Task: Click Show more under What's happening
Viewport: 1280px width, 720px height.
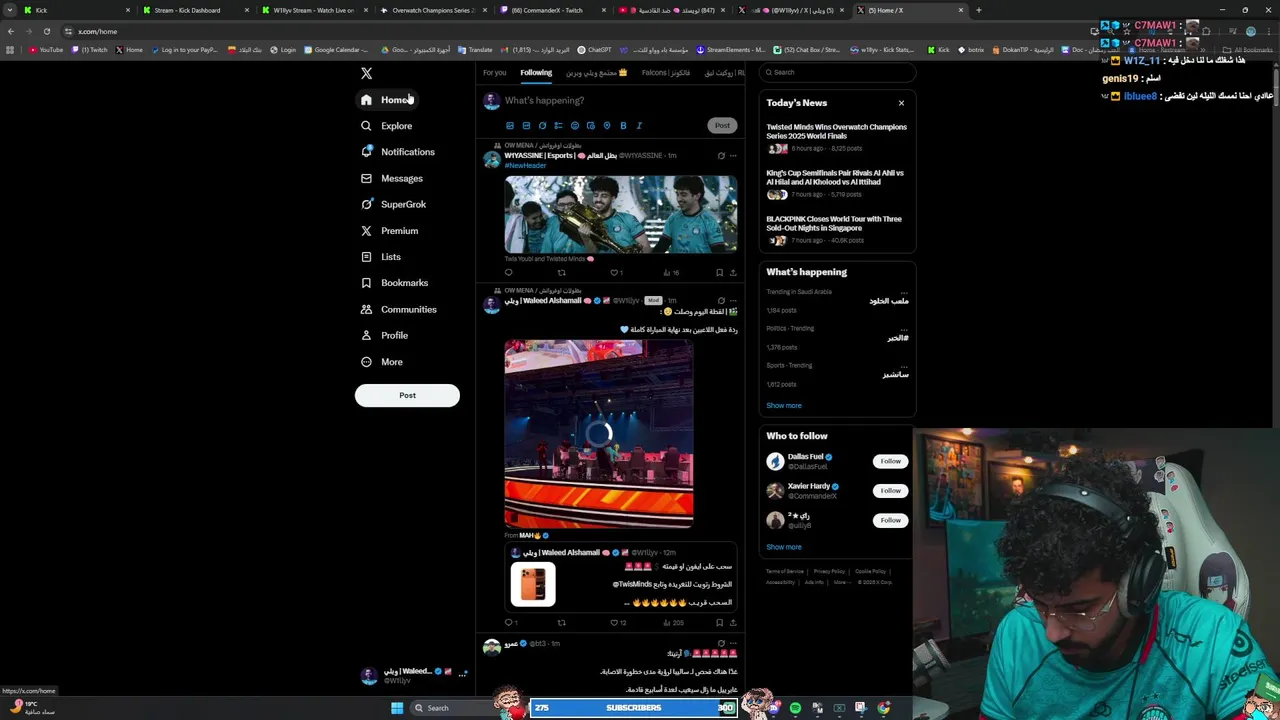Action: click(784, 406)
